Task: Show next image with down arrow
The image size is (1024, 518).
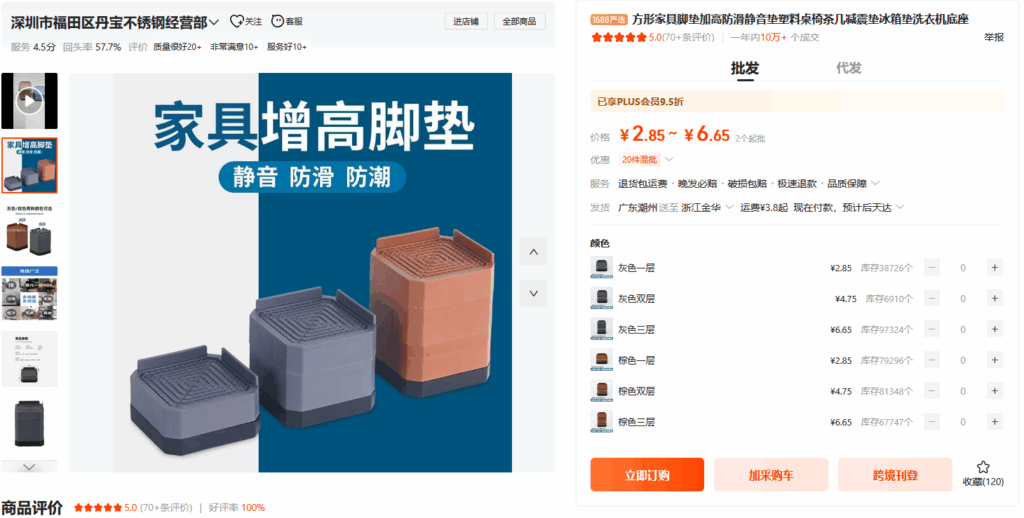Action: (x=534, y=293)
